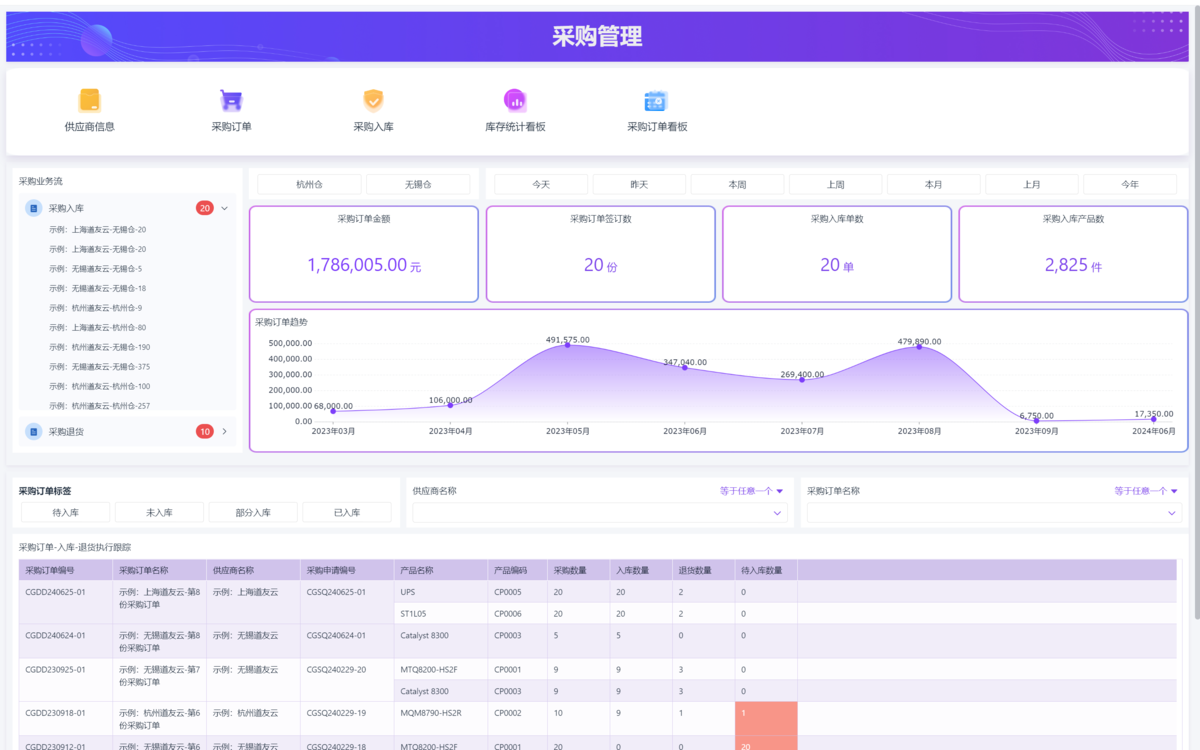Toggle the 部分入库 order tag
The width and height of the screenshot is (1200, 750).
pyautogui.click(x=253, y=512)
